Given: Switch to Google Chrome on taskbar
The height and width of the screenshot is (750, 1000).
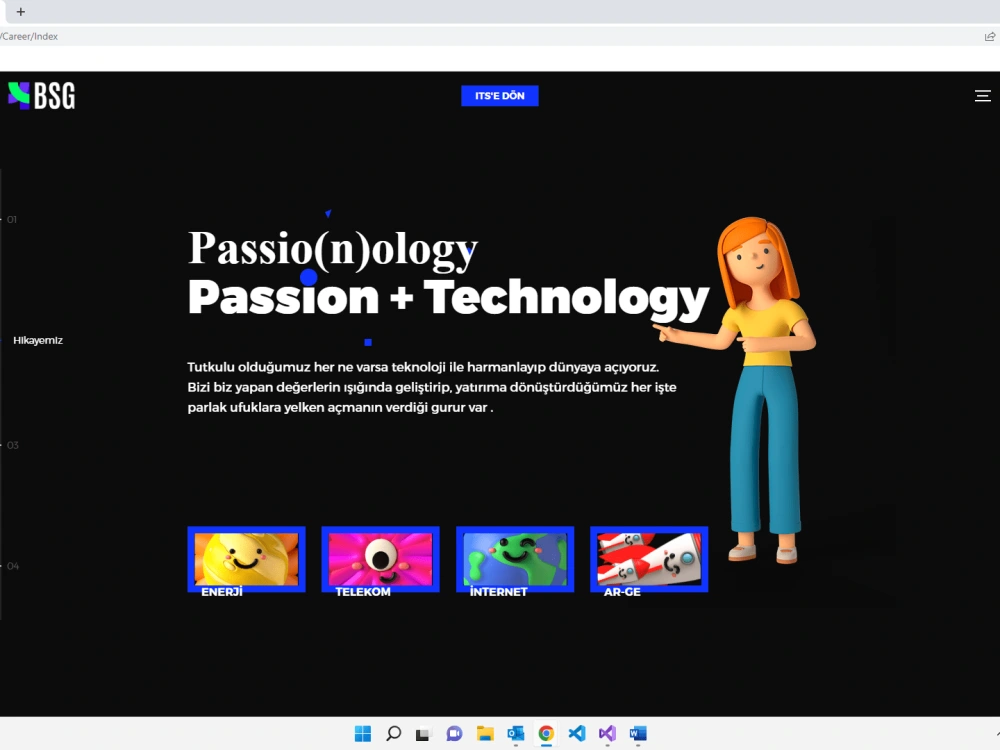Looking at the screenshot, I should 546,733.
